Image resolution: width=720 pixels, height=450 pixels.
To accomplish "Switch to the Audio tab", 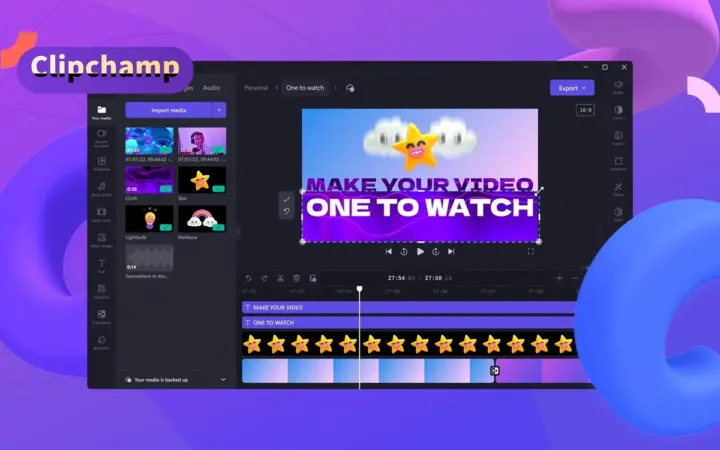I will tap(211, 88).
